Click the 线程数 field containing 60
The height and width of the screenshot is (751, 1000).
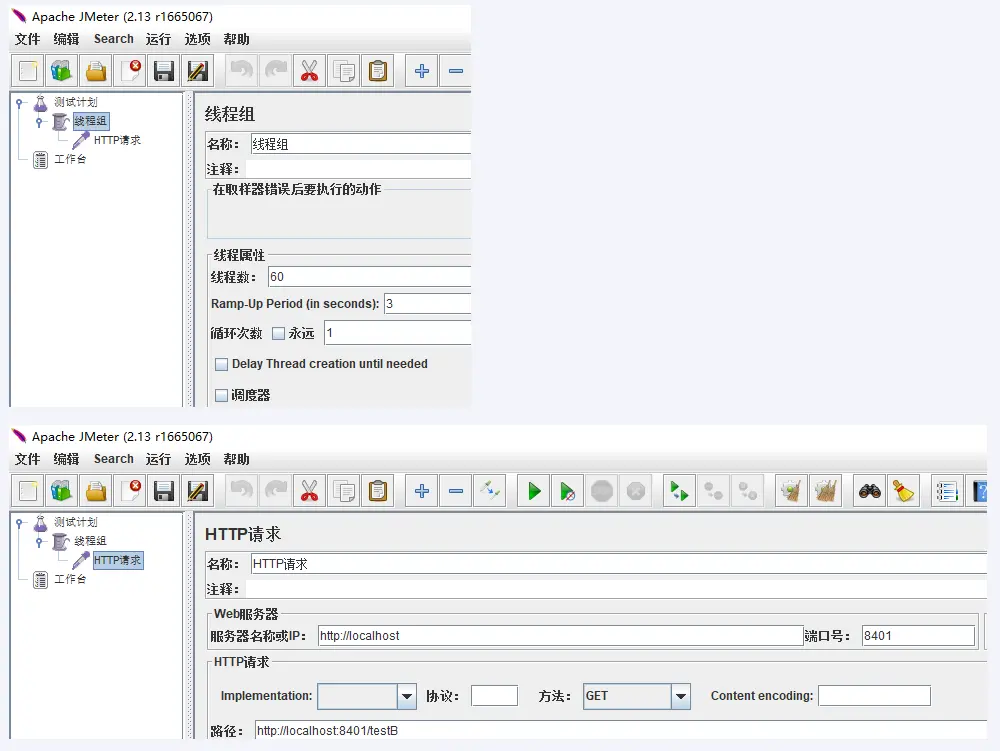[x=368, y=277]
